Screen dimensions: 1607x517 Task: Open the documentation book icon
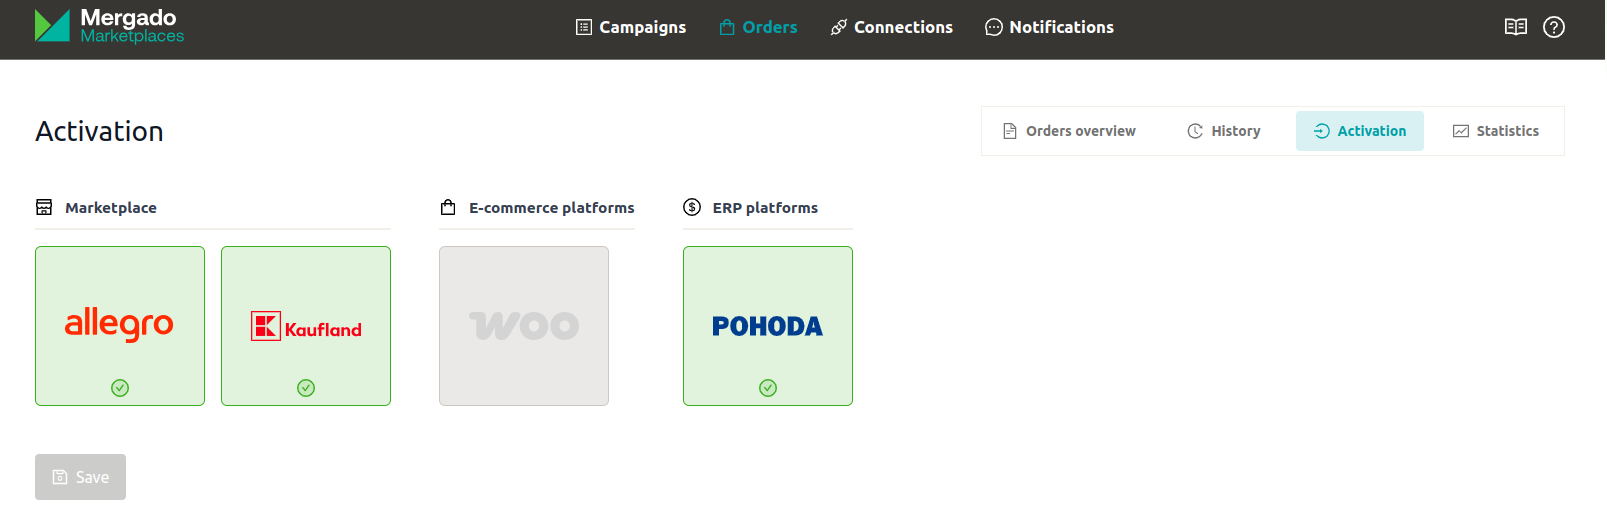[x=1515, y=27]
